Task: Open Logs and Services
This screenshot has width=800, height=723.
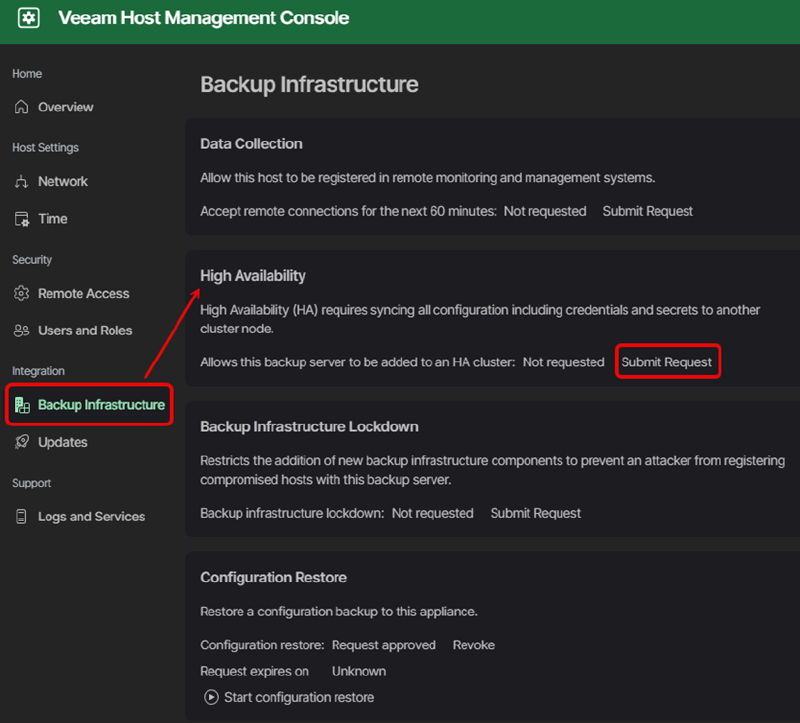Action: 91,517
